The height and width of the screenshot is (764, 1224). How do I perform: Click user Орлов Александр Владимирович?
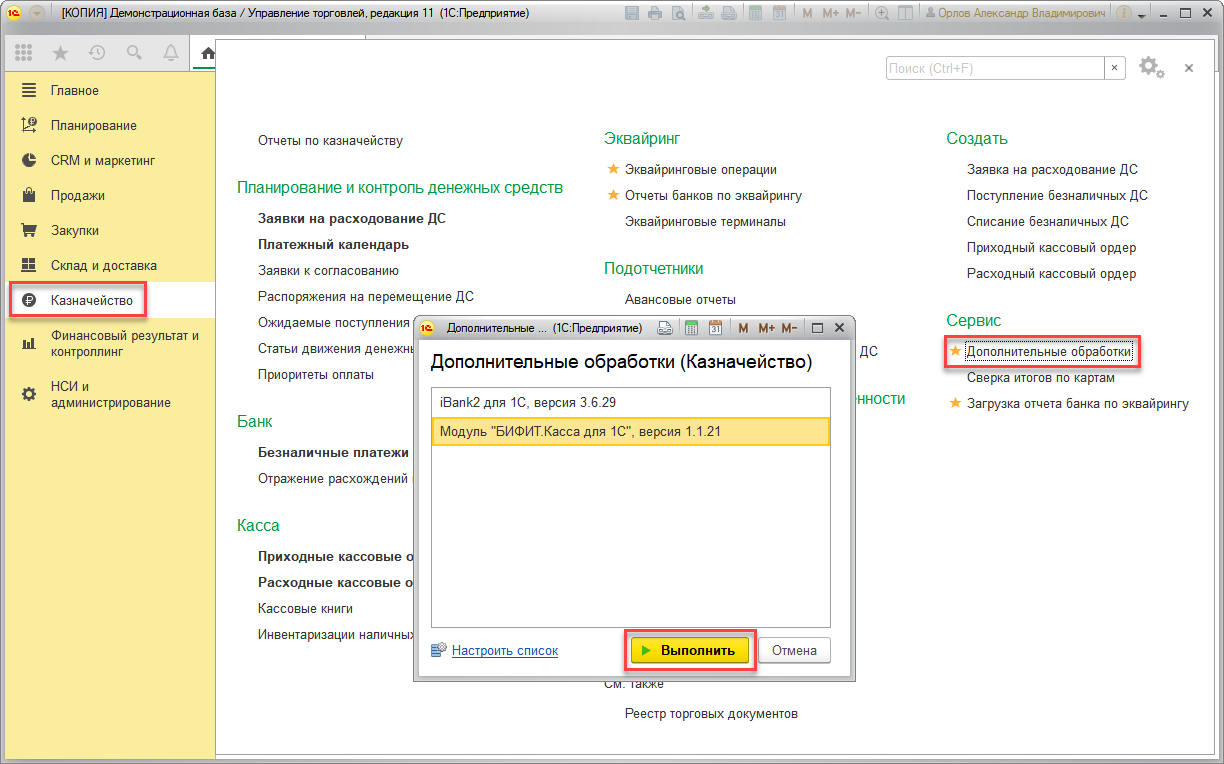[x=1015, y=13]
